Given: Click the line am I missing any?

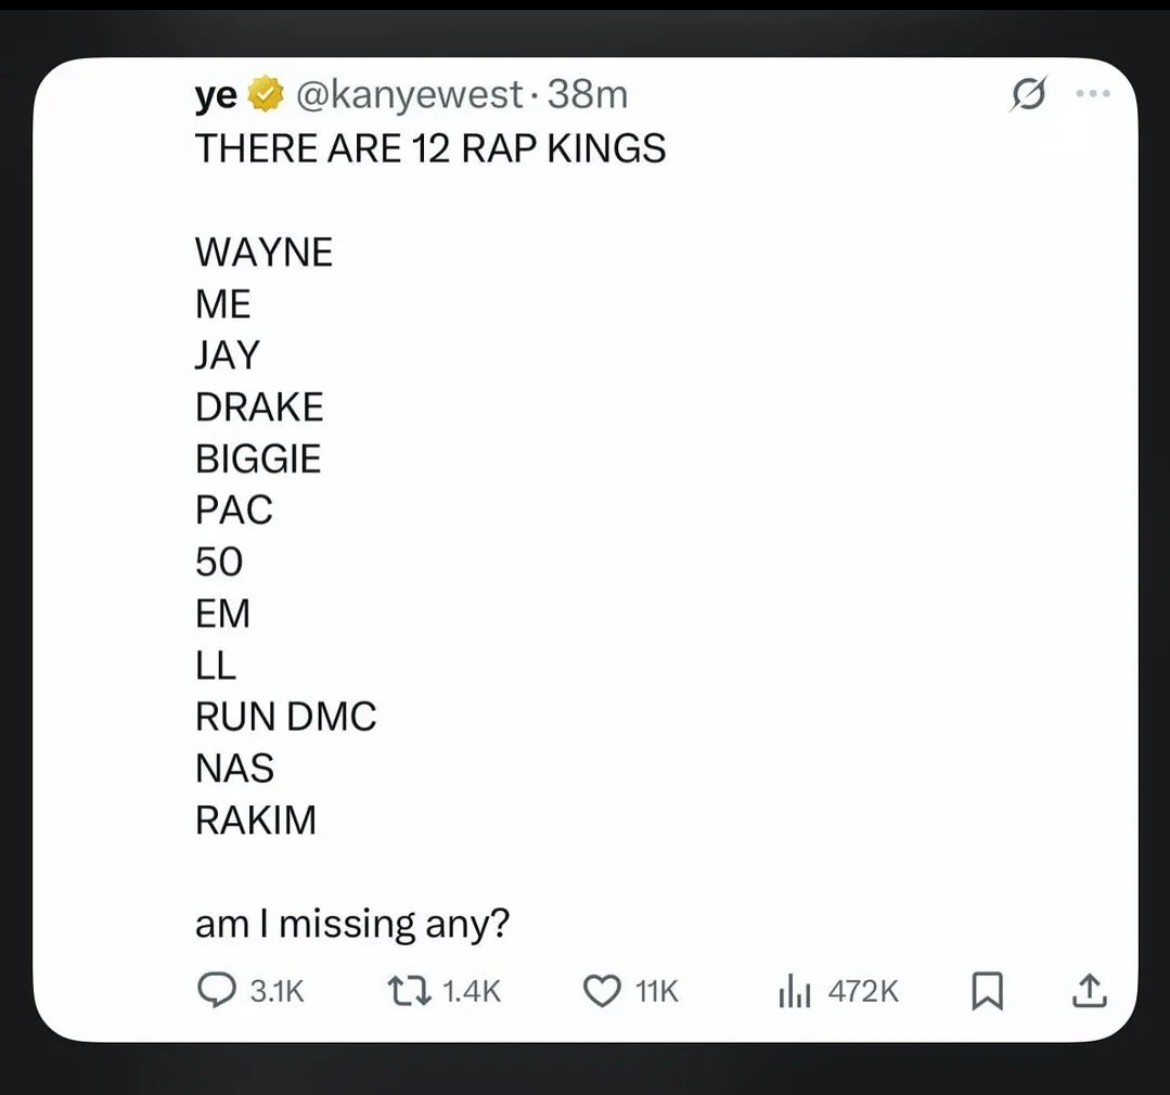Looking at the screenshot, I should pyautogui.click(x=352, y=925).
